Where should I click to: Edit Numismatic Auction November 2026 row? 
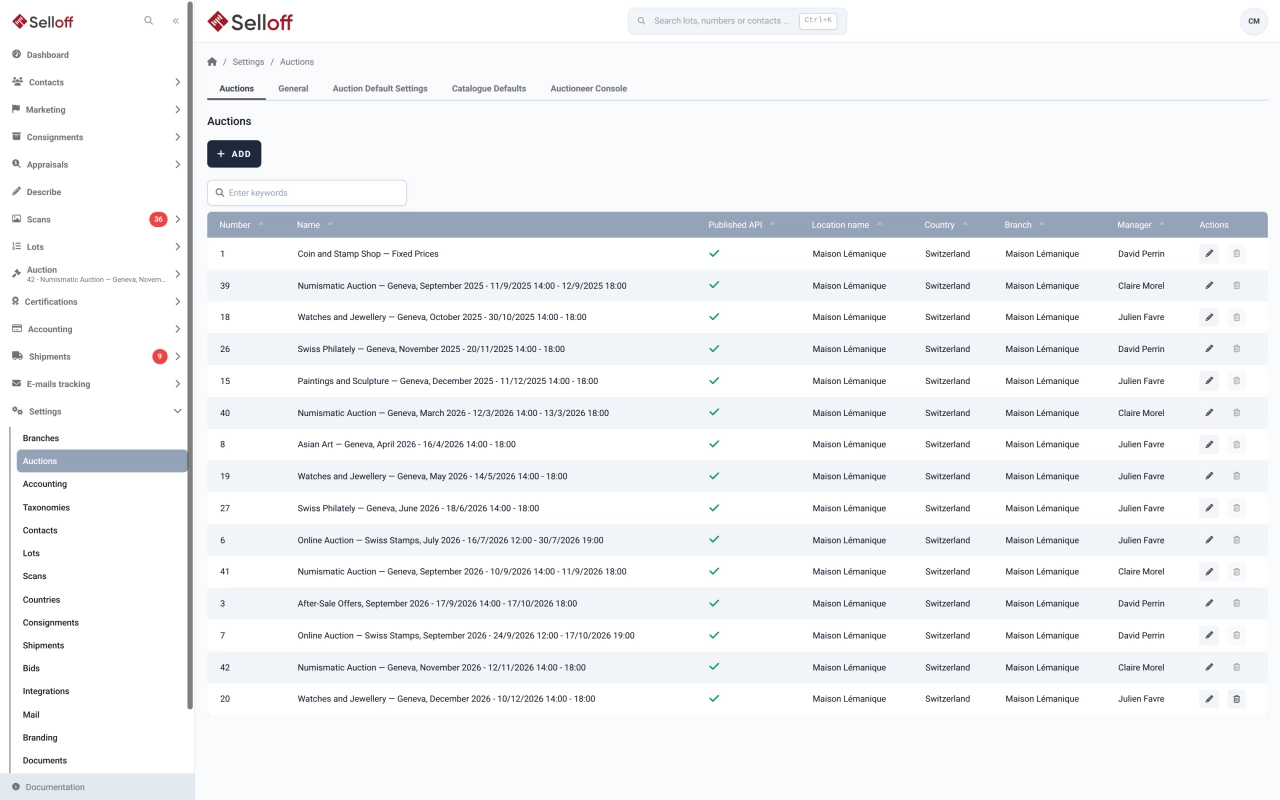pyautogui.click(x=1209, y=667)
